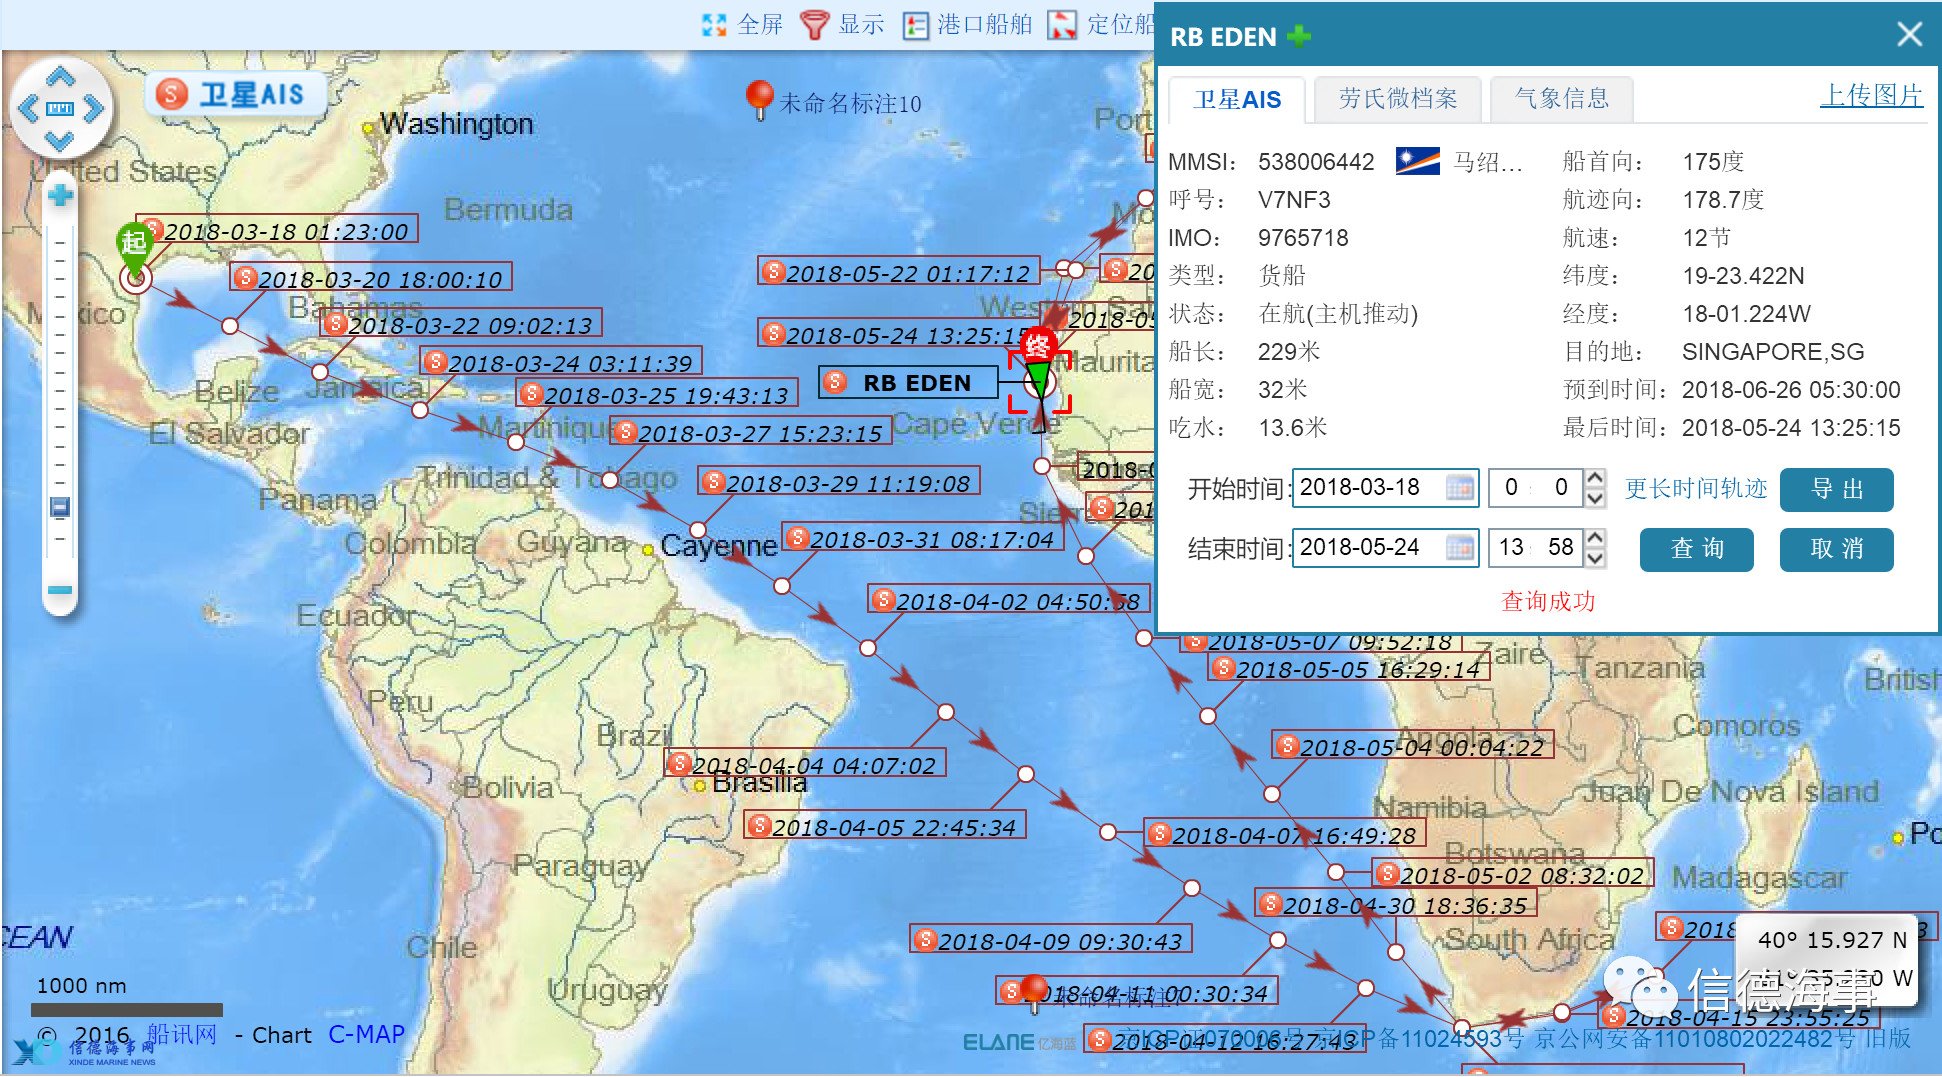Select track point 2018-03-31 08:17:04

tap(923, 538)
